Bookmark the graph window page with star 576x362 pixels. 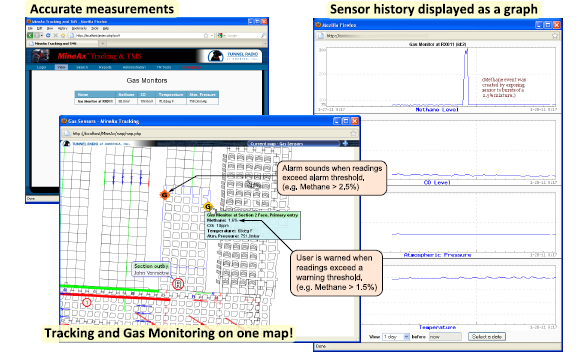555,36
